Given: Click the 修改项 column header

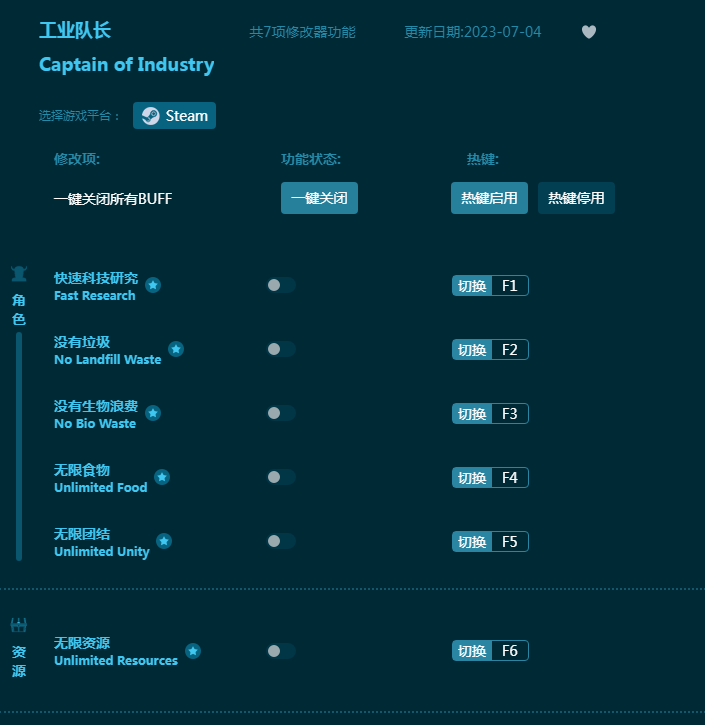Looking at the screenshot, I should pos(77,159).
